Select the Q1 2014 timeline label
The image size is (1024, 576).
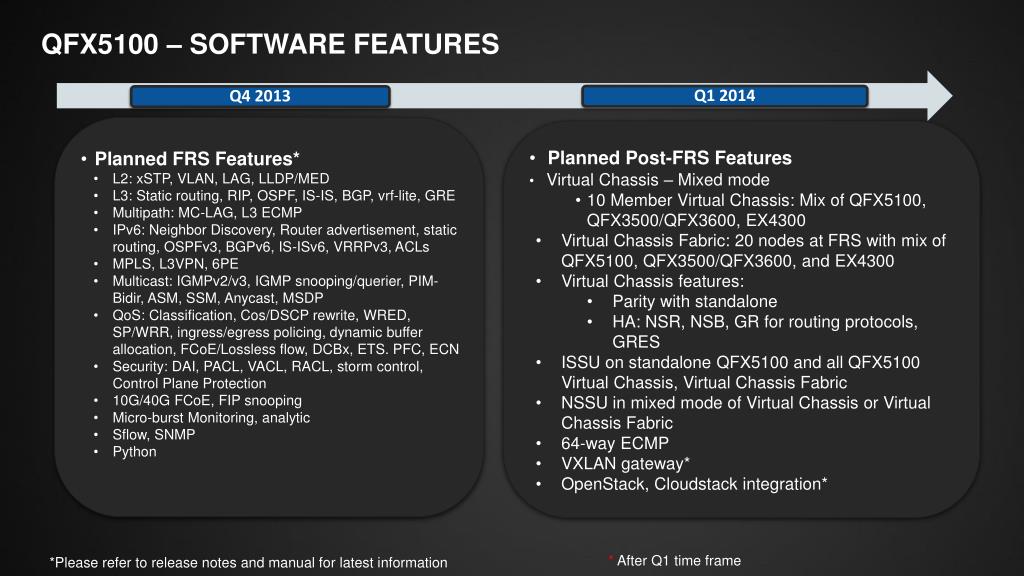point(724,95)
